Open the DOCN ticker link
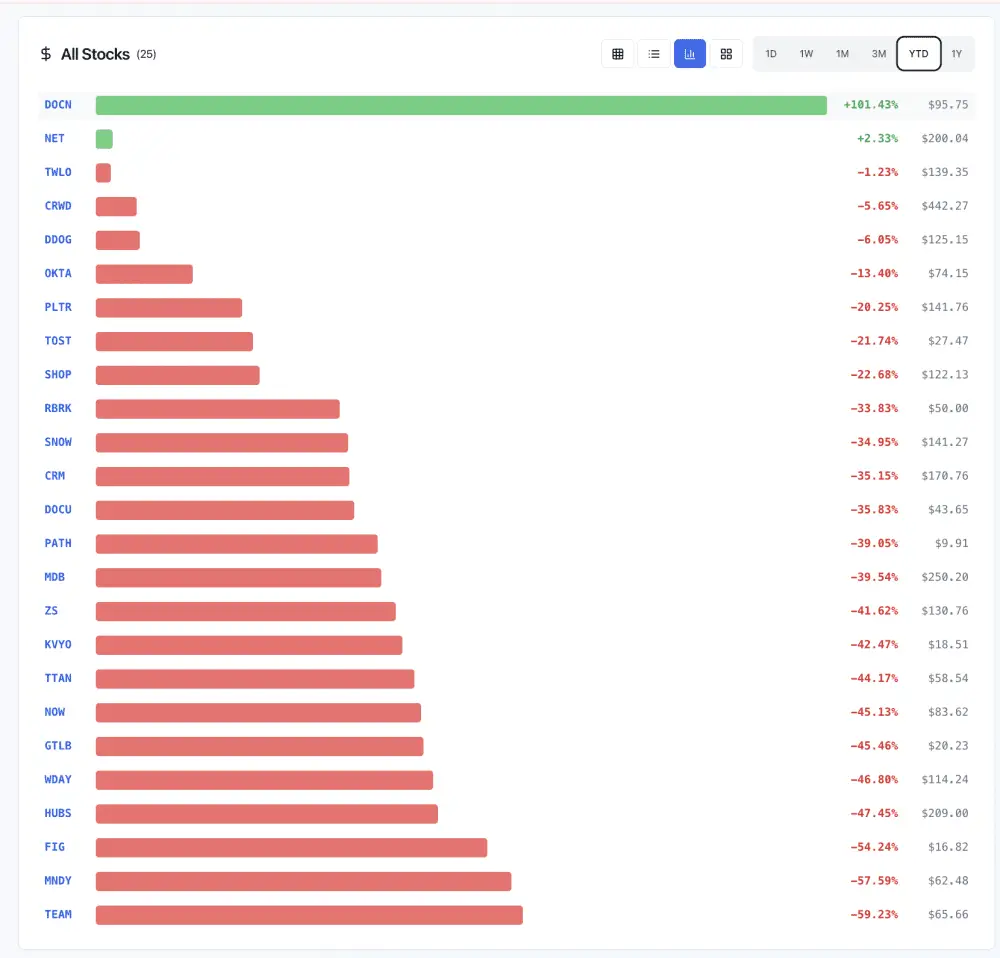This screenshot has width=1000, height=958. (58, 105)
